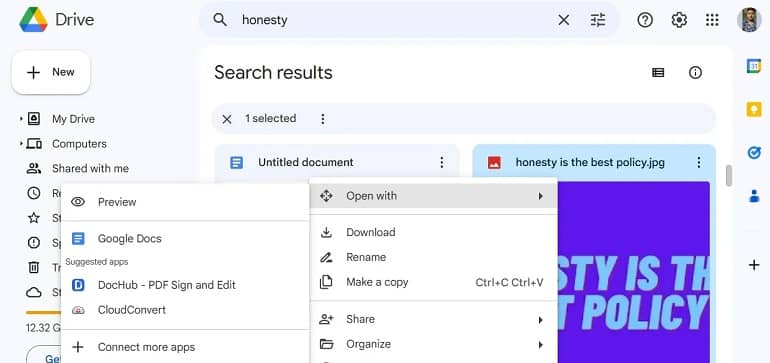Image resolution: width=770 pixels, height=363 pixels.
Task: Select Connect more apps option
Action: coord(185,347)
